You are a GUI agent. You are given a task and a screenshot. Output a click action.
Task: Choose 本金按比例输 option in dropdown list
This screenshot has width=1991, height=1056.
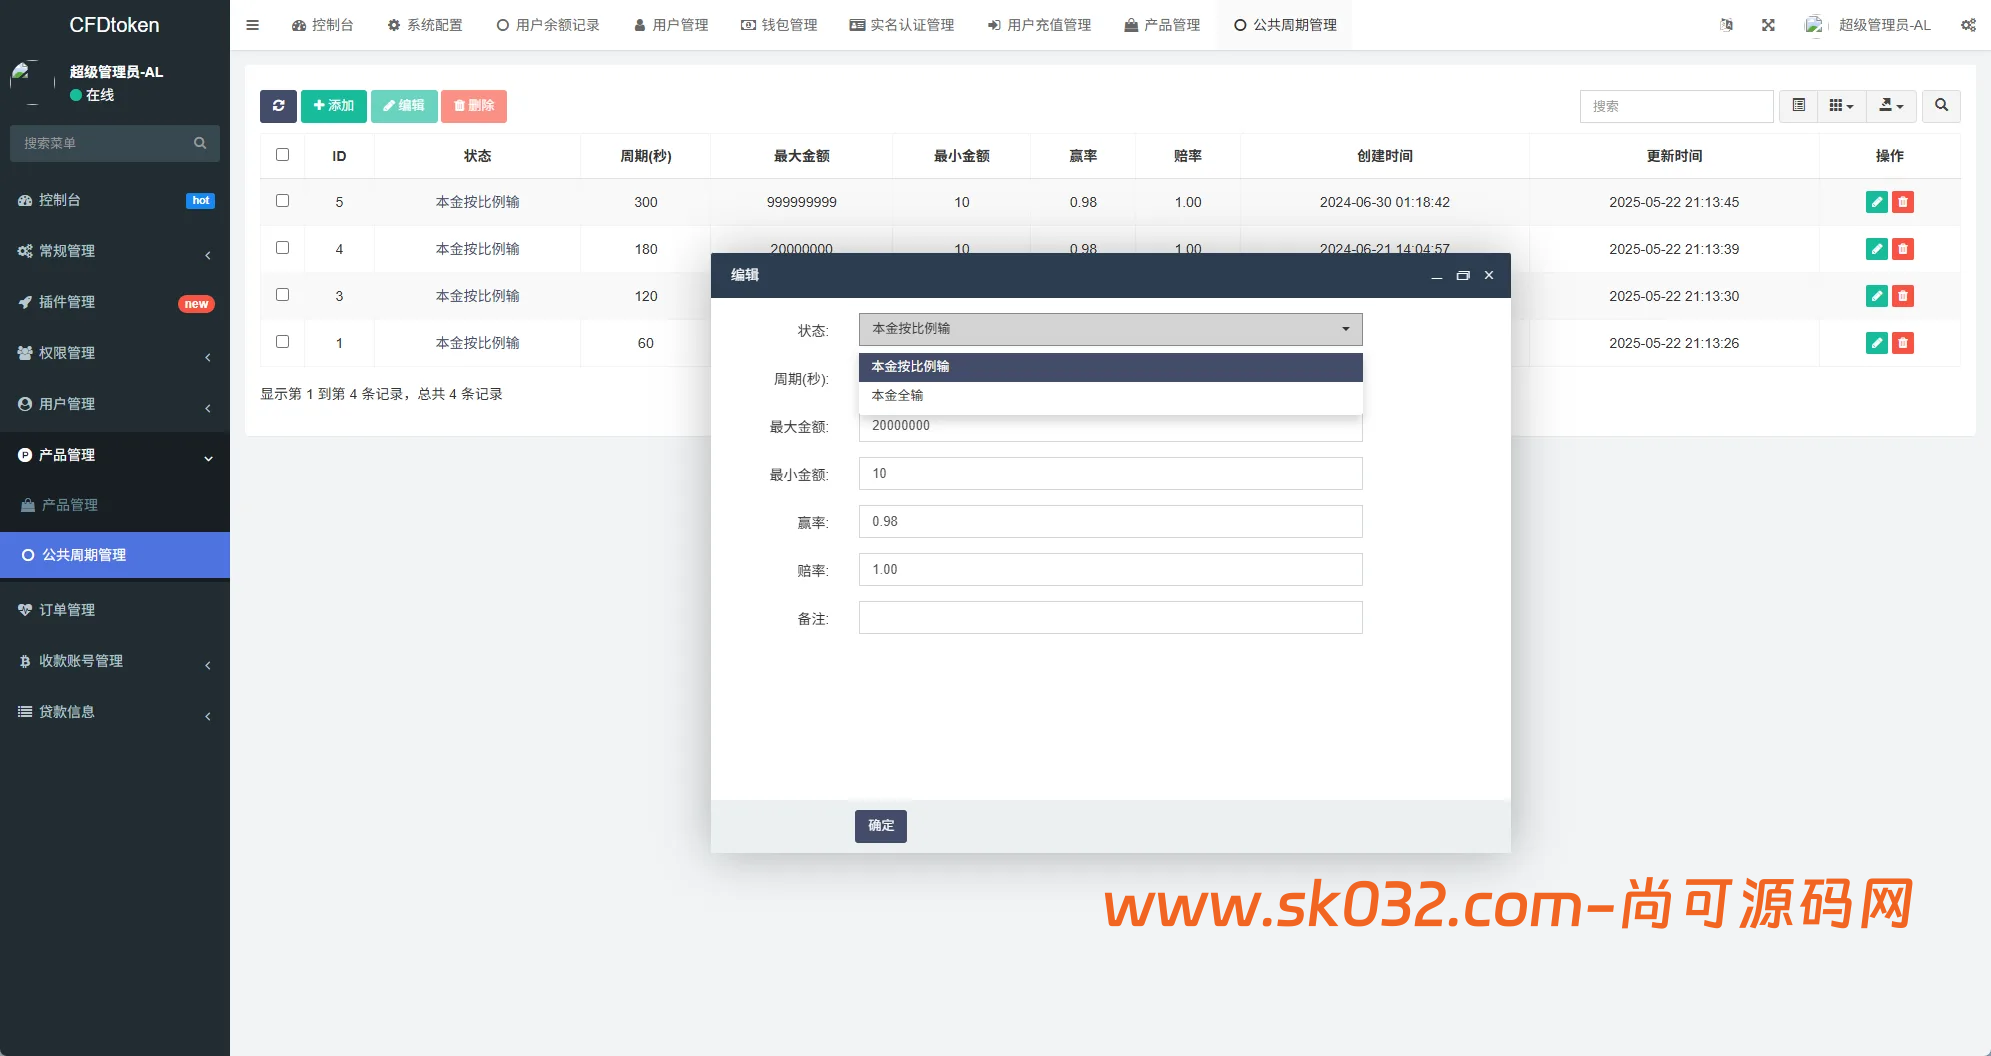pos(1110,367)
